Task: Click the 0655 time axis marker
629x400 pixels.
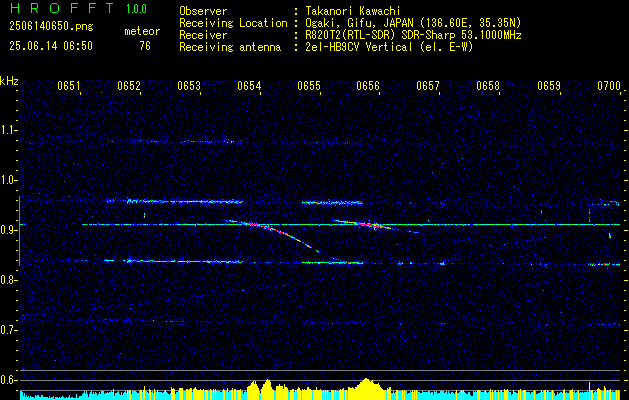Action: pyautogui.click(x=308, y=86)
